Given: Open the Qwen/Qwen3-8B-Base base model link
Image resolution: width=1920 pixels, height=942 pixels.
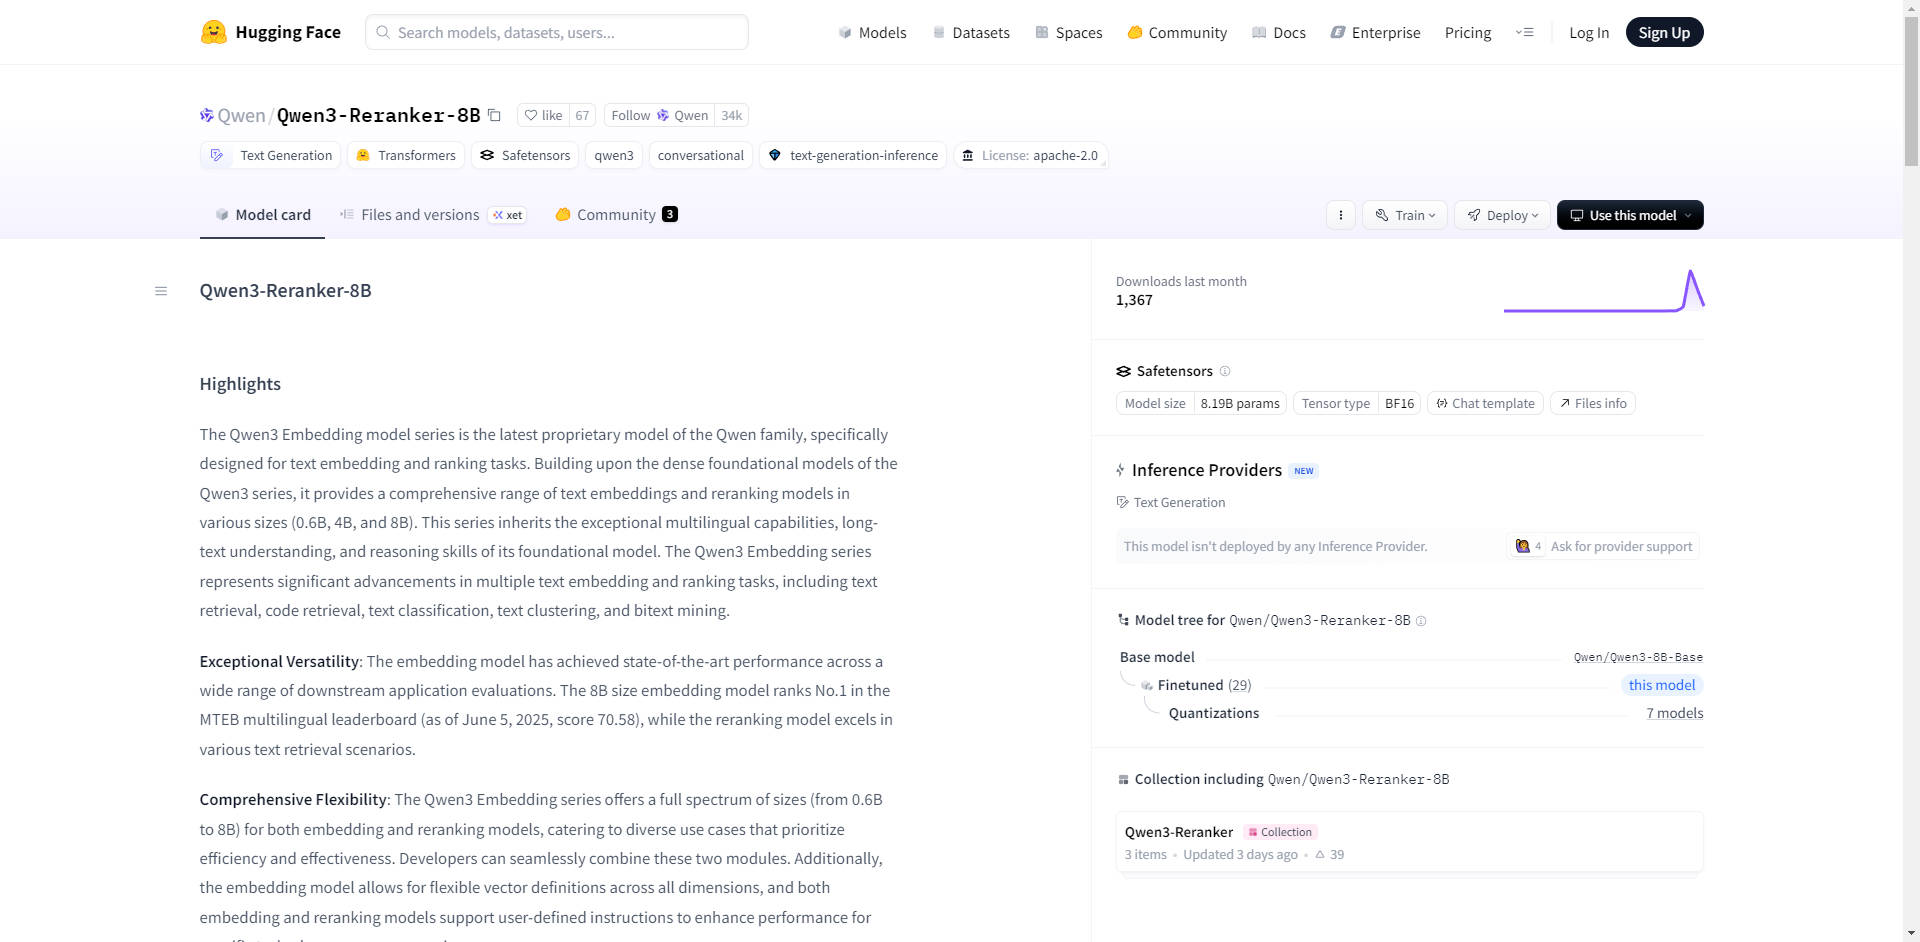Looking at the screenshot, I should pyautogui.click(x=1637, y=657).
